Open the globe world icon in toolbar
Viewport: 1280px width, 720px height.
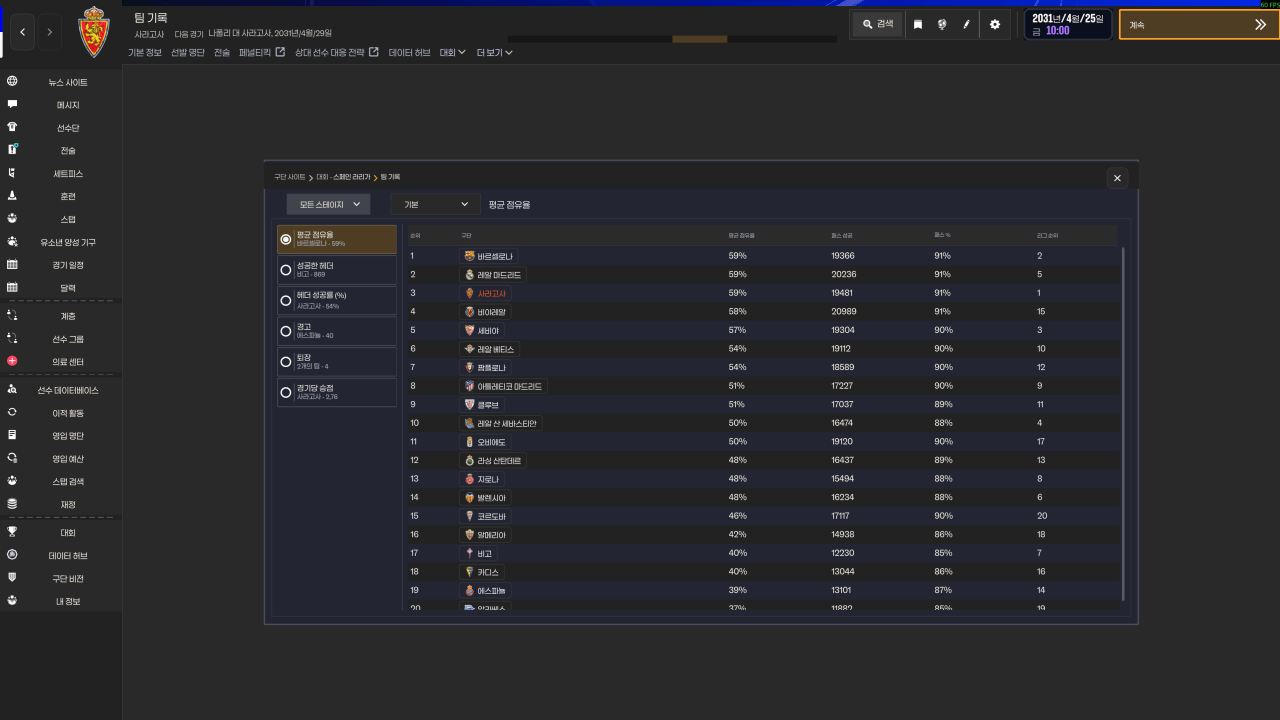[942, 24]
